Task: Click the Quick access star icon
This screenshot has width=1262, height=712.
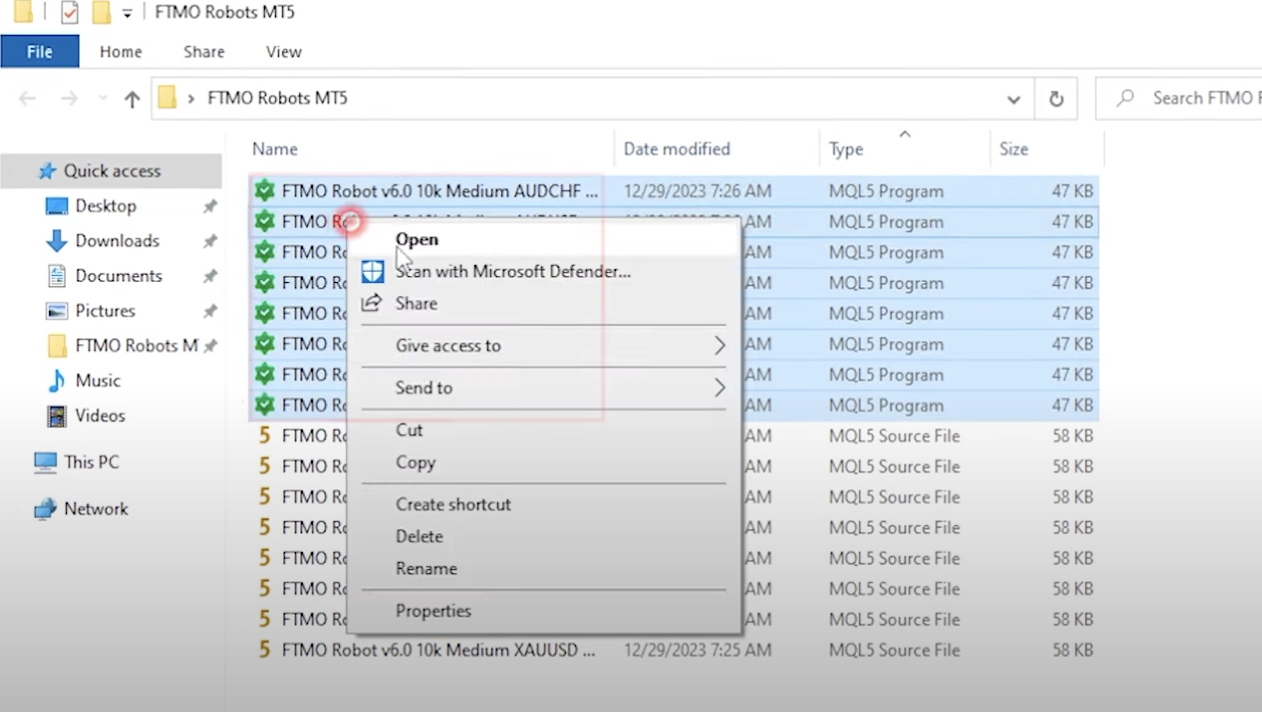Action: [46, 171]
